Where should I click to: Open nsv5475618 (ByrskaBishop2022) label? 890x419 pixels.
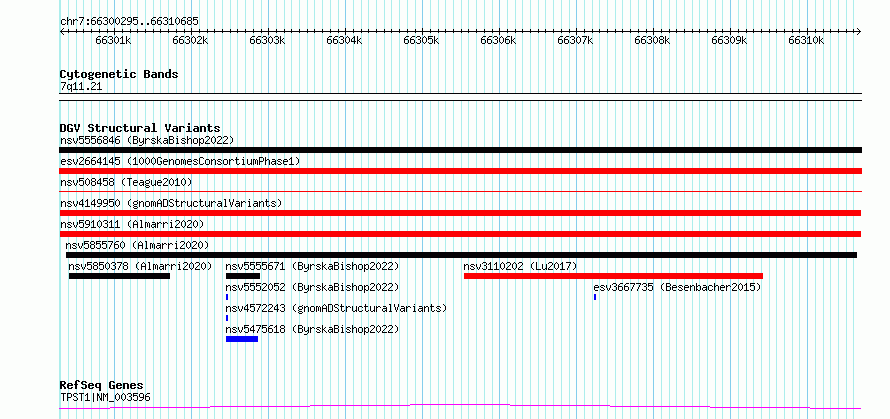click(x=312, y=329)
